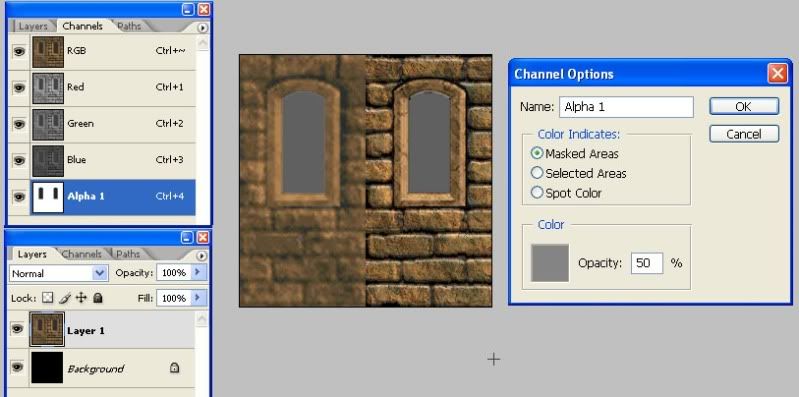The height and width of the screenshot is (397, 799).
Task: Cancel the Channel Options dialog
Action: click(x=743, y=134)
